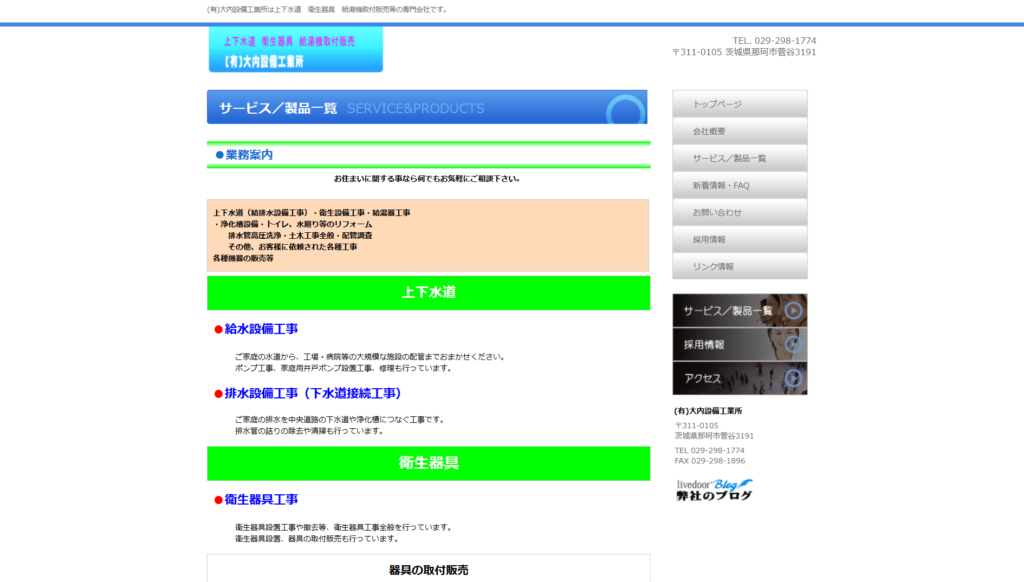The height and width of the screenshot is (582, 1024).
Task: Click the 上下水道 green section header
Action: coord(428,293)
